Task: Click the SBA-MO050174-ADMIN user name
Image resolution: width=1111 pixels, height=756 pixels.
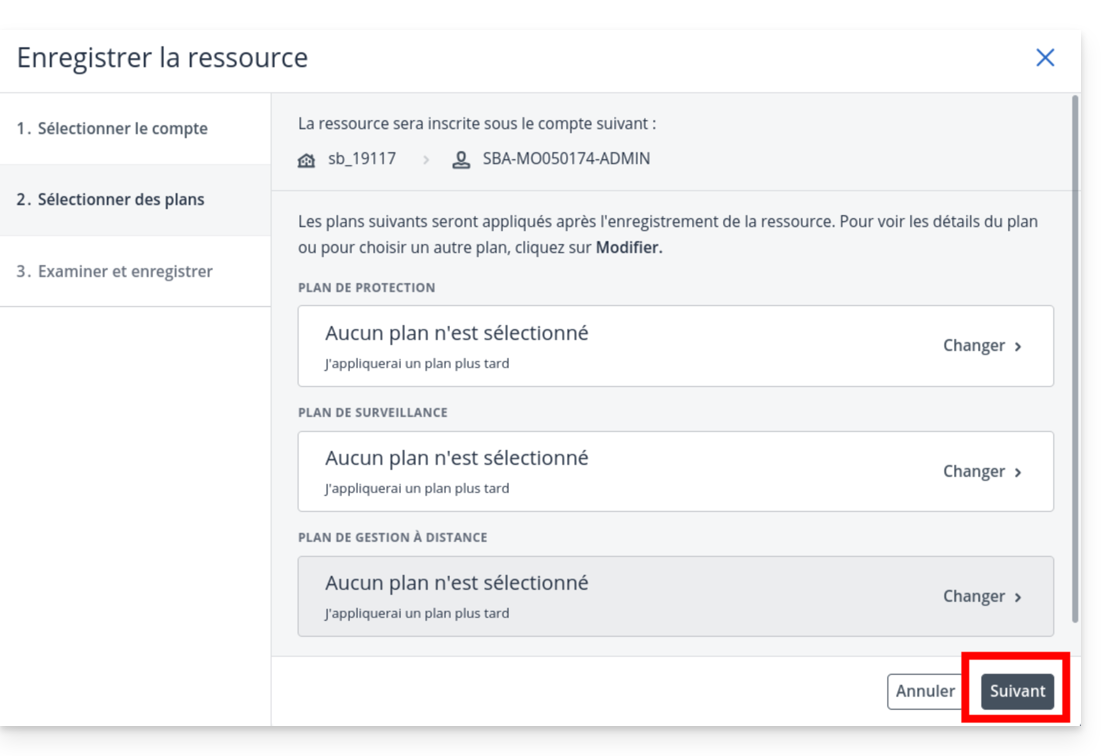Action: (x=566, y=159)
